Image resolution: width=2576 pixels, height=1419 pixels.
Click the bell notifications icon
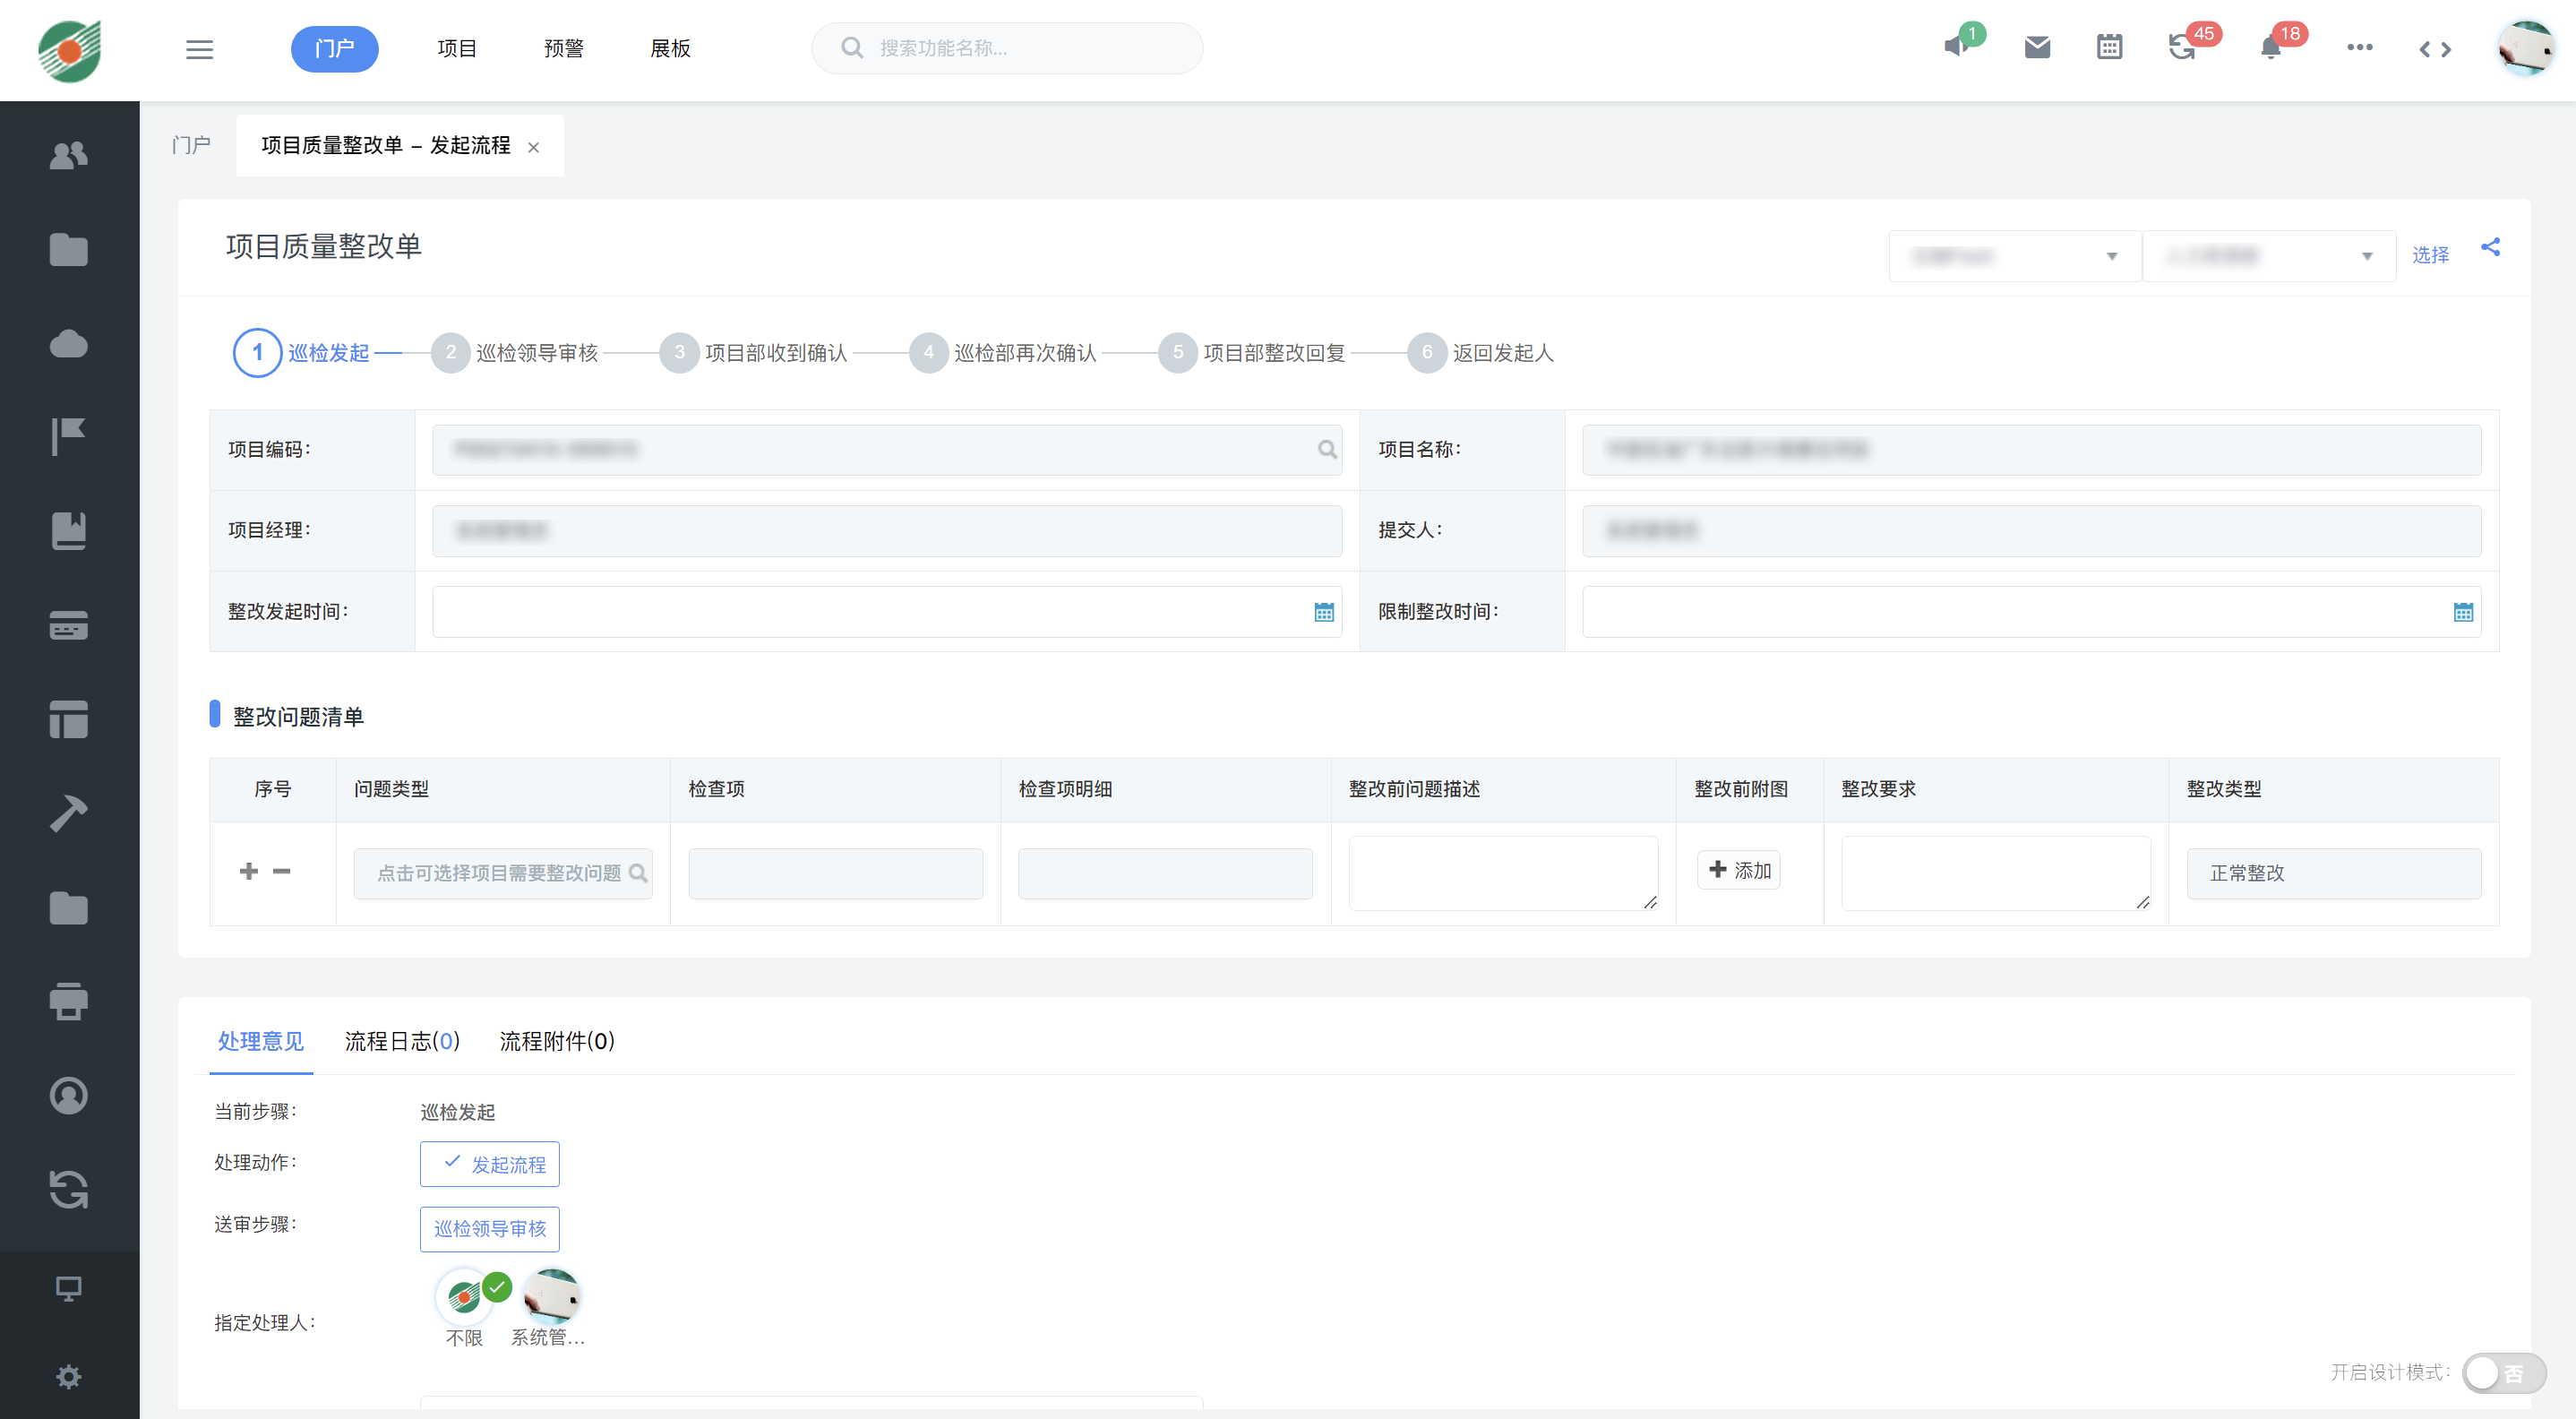tap(2270, 48)
